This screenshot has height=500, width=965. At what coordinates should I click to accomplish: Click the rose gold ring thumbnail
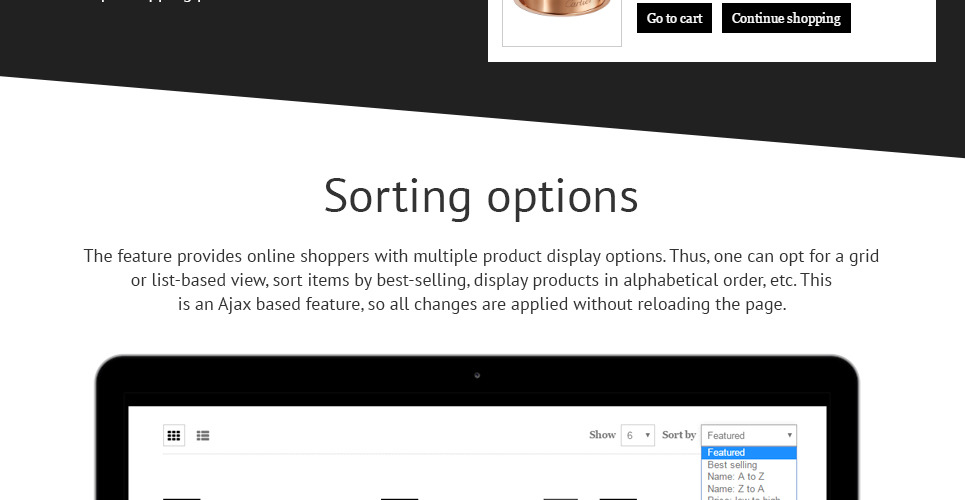(x=561, y=20)
